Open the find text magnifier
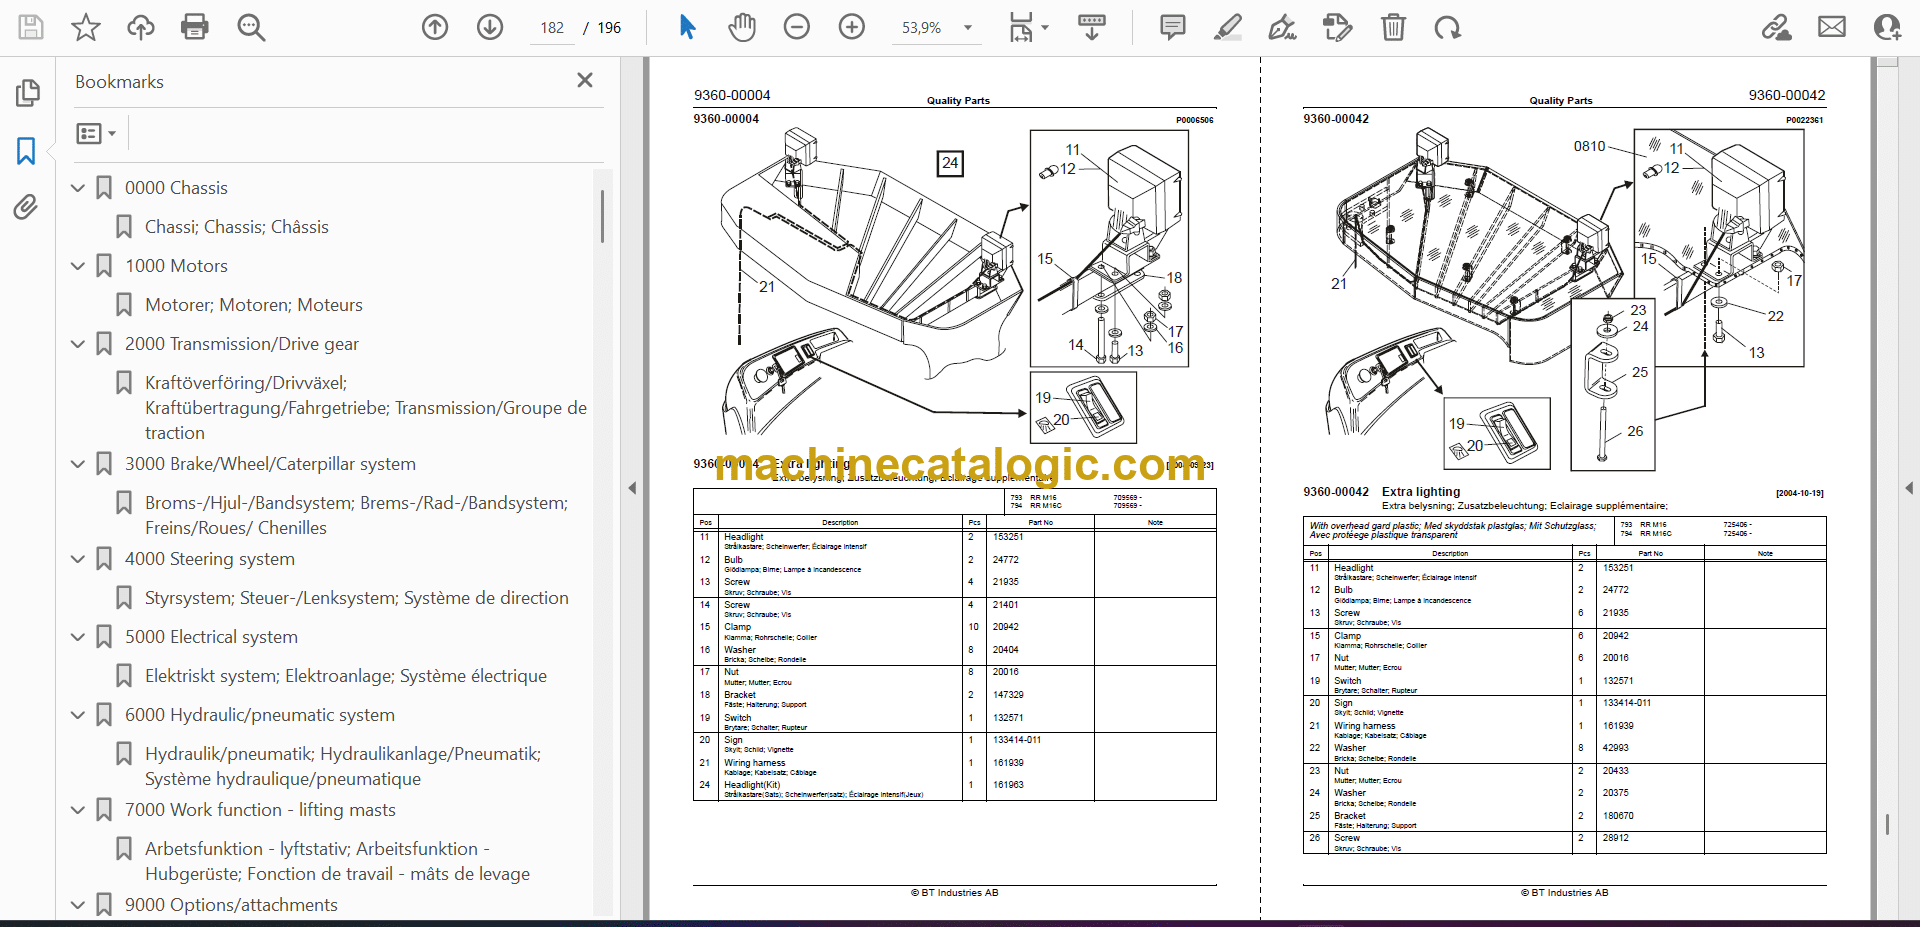The height and width of the screenshot is (927, 1920). (251, 27)
